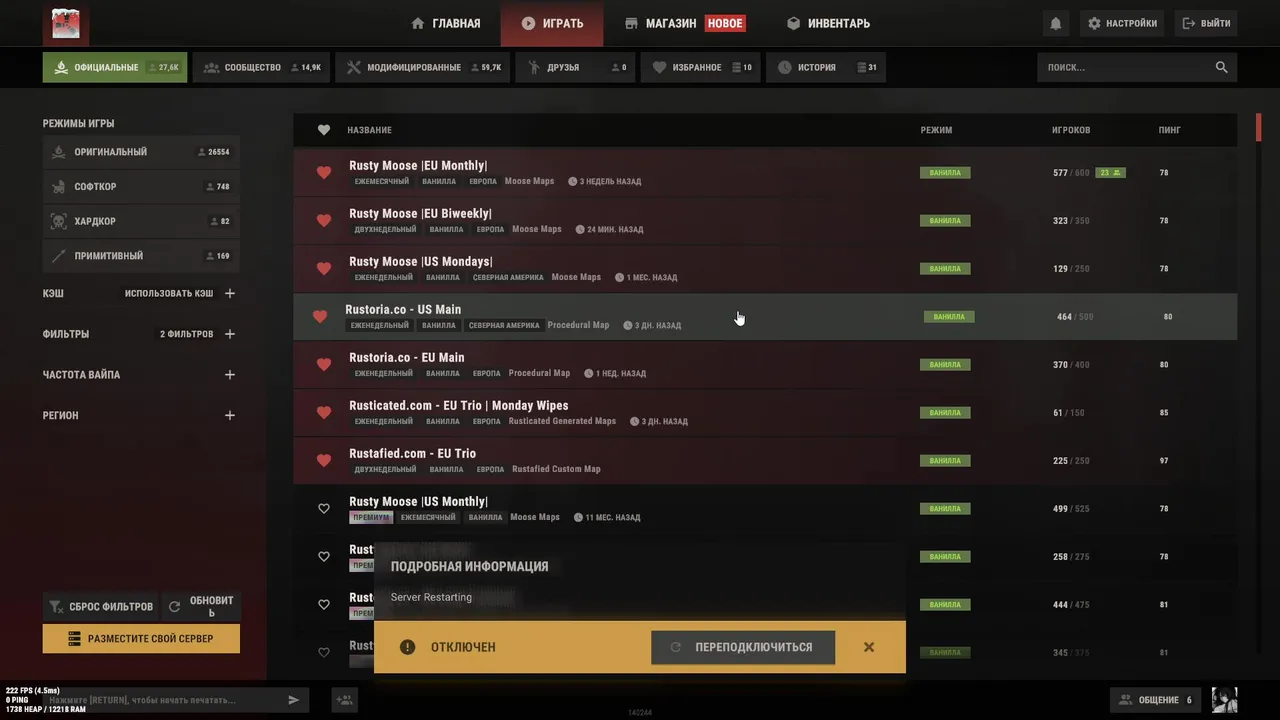Sort by НАЗВАНИЕ column header

click(369, 130)
